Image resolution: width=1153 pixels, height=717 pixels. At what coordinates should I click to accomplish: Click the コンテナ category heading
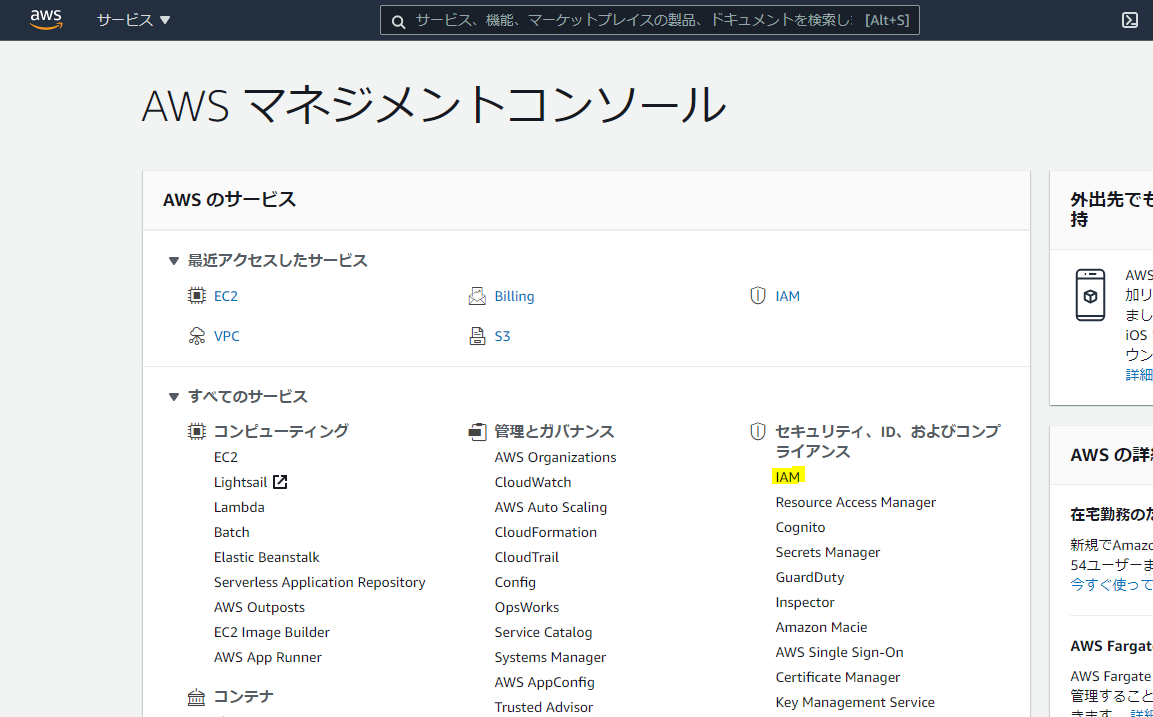point(243,696)
